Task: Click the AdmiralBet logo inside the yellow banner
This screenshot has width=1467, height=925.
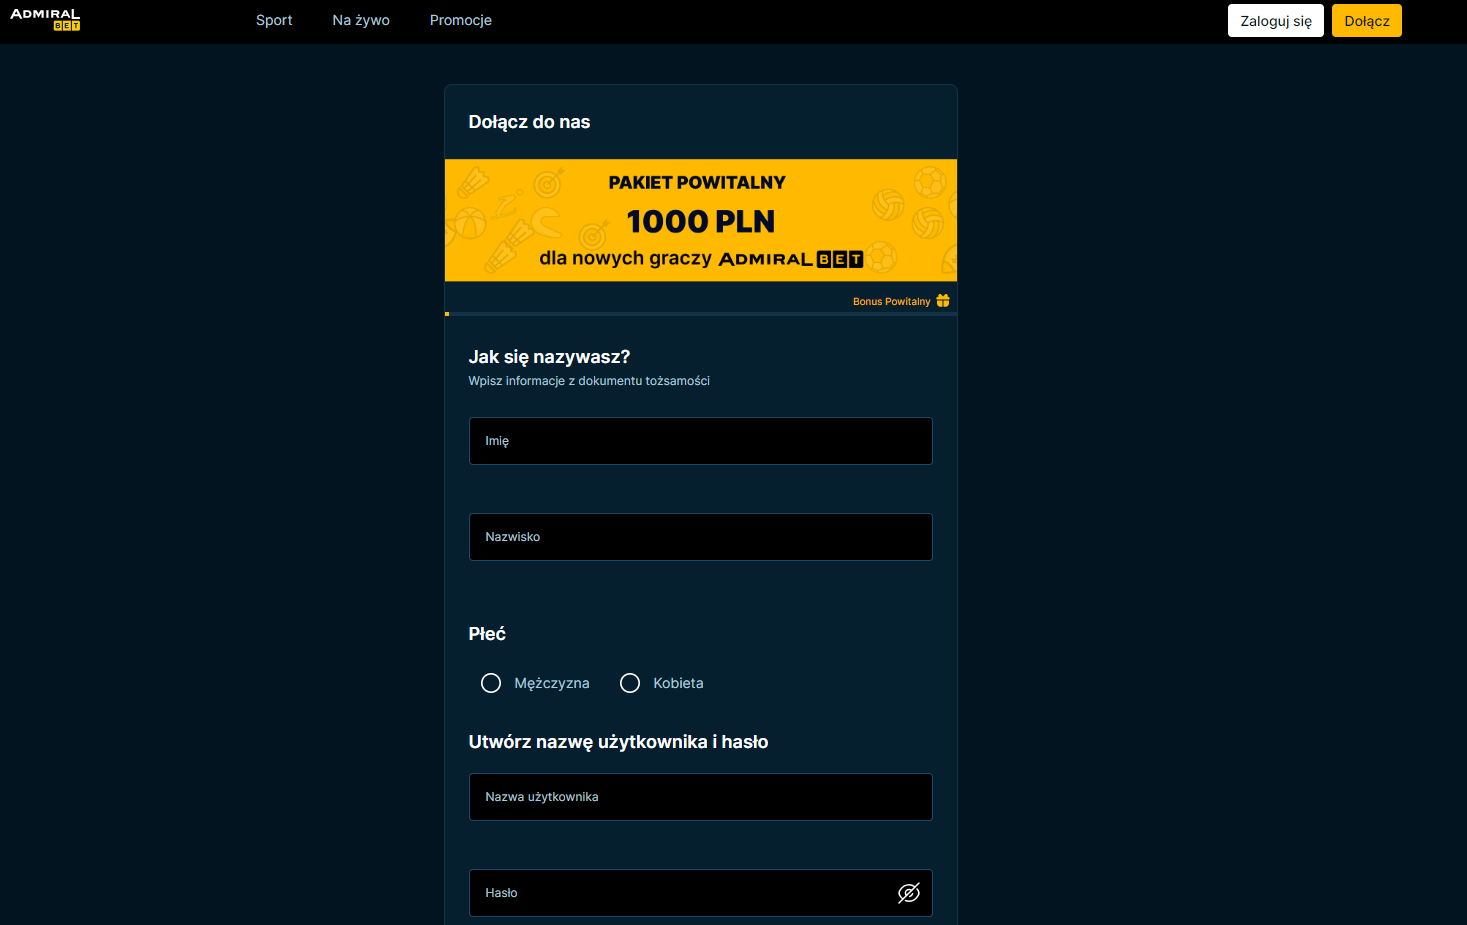Action: coord(790,259)
